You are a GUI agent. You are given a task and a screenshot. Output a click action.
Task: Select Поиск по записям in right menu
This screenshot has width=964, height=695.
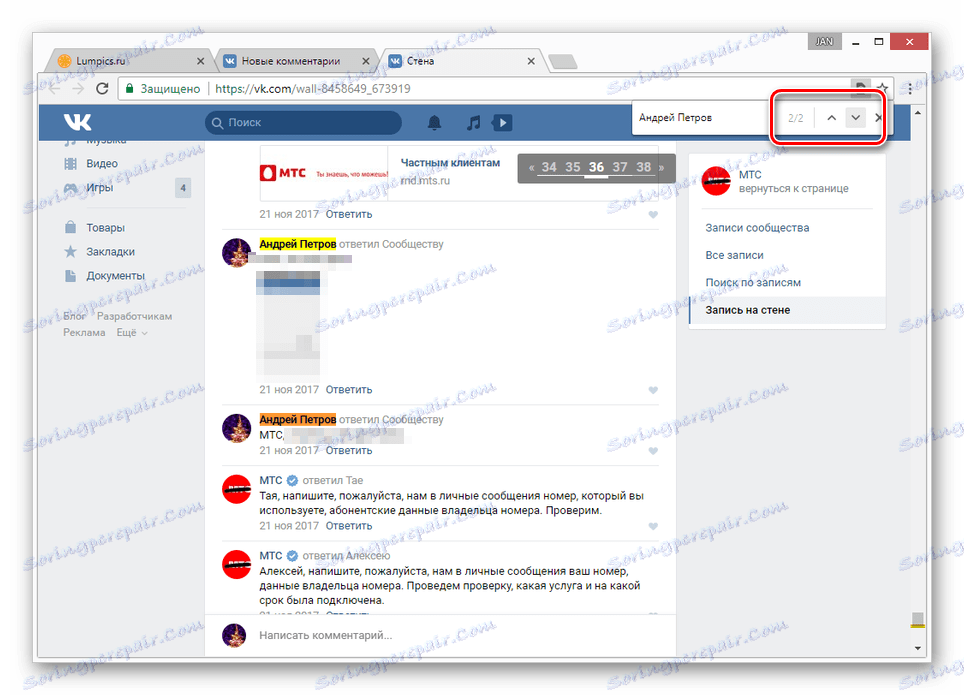(x=753, y=282)
